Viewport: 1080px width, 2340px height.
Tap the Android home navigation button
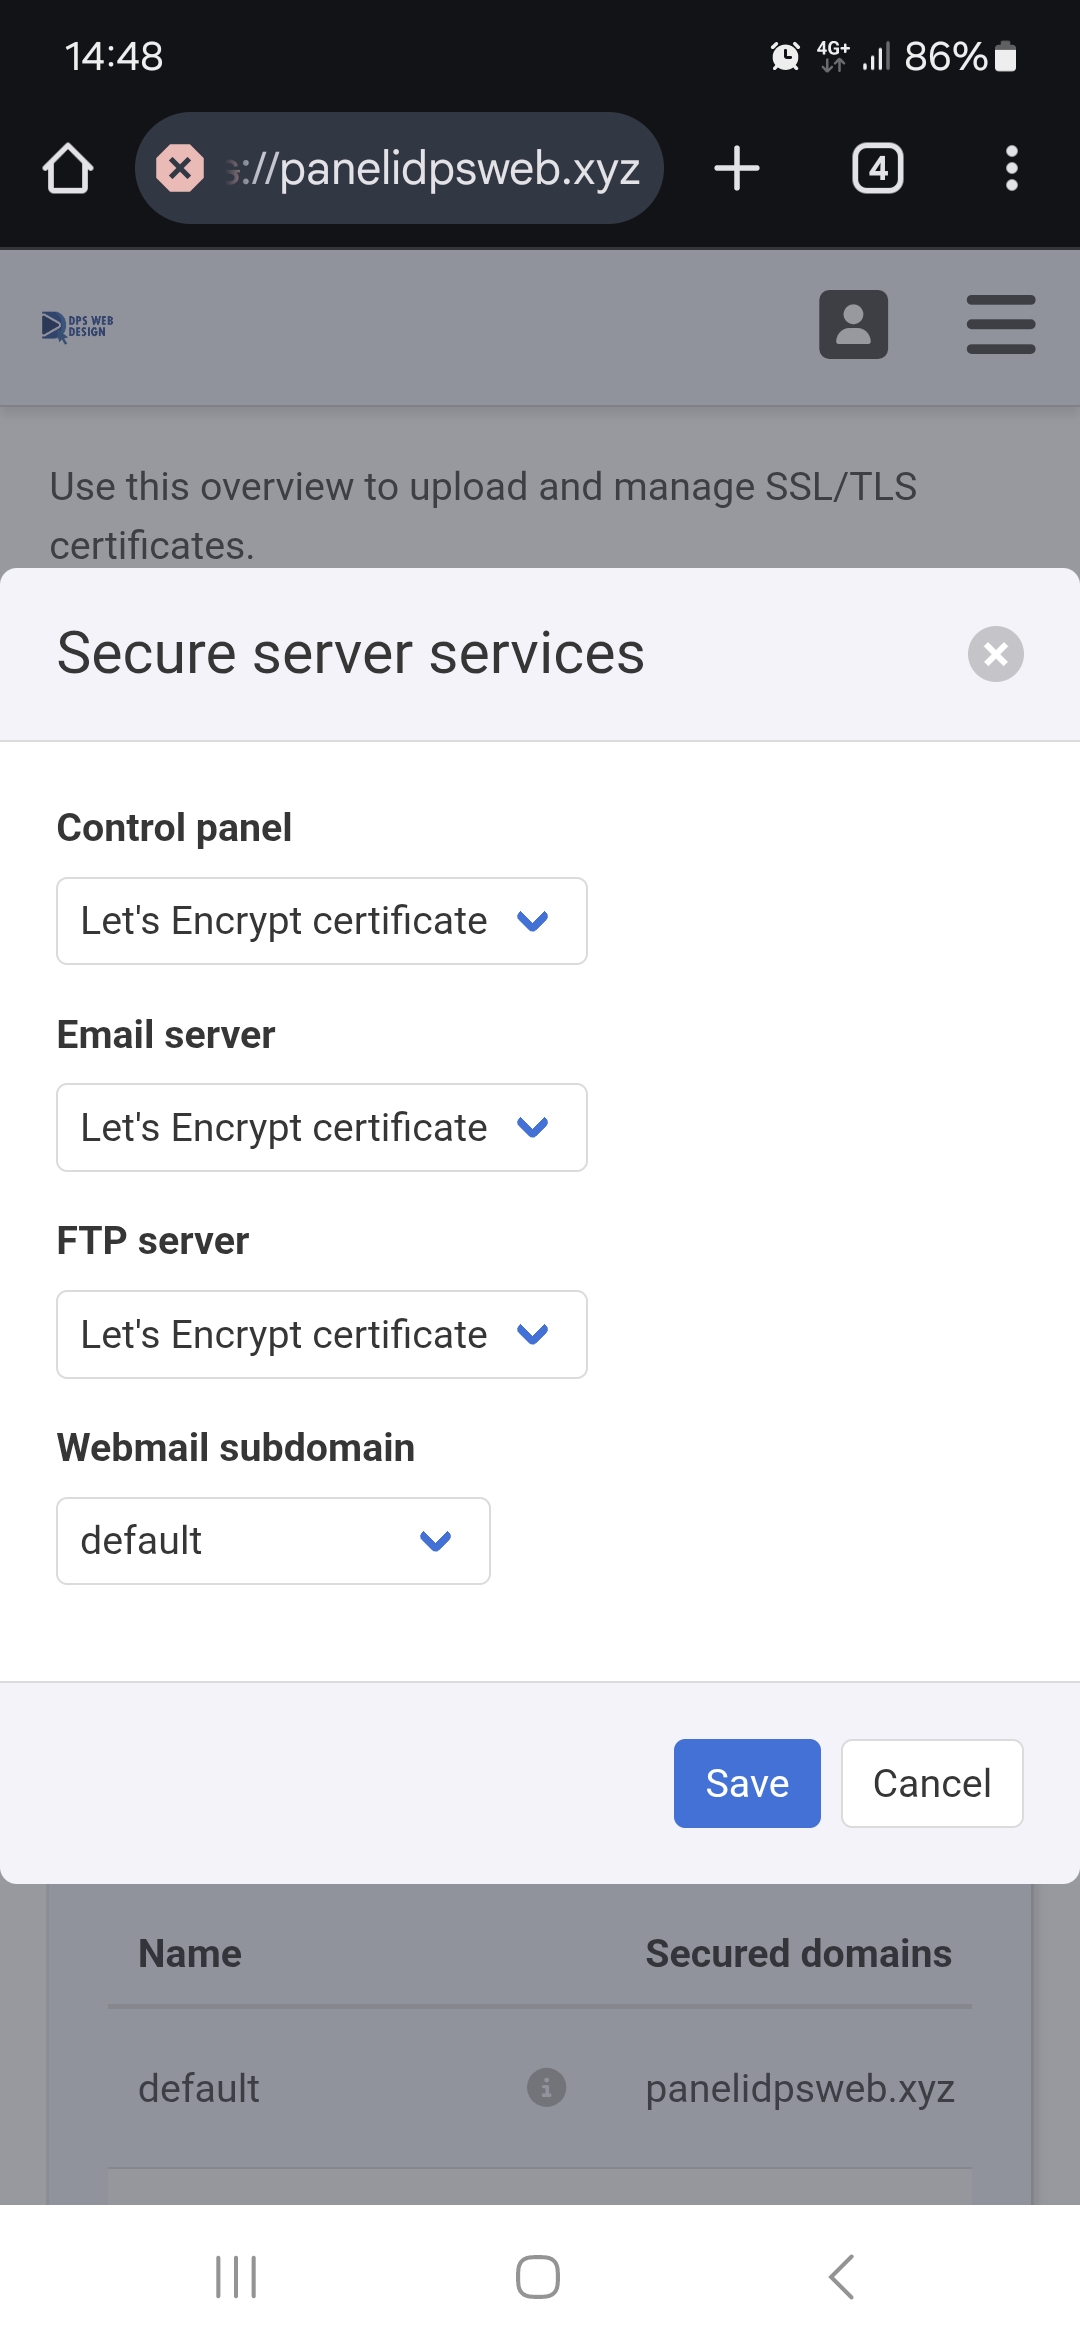[x=538, y=2277]
